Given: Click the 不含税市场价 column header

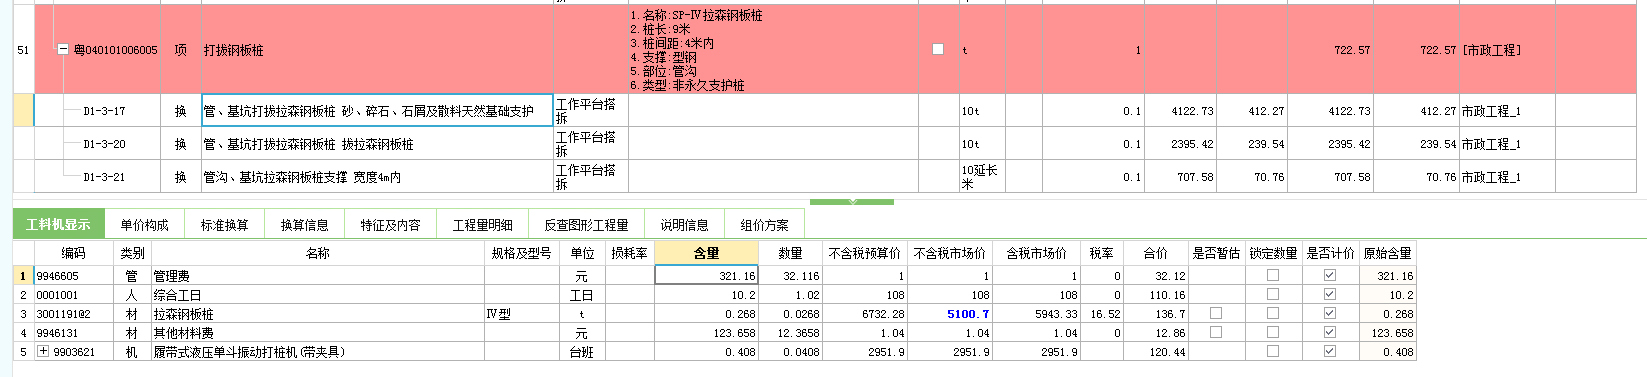Looking at the screenshot, I should pos(949,253).
